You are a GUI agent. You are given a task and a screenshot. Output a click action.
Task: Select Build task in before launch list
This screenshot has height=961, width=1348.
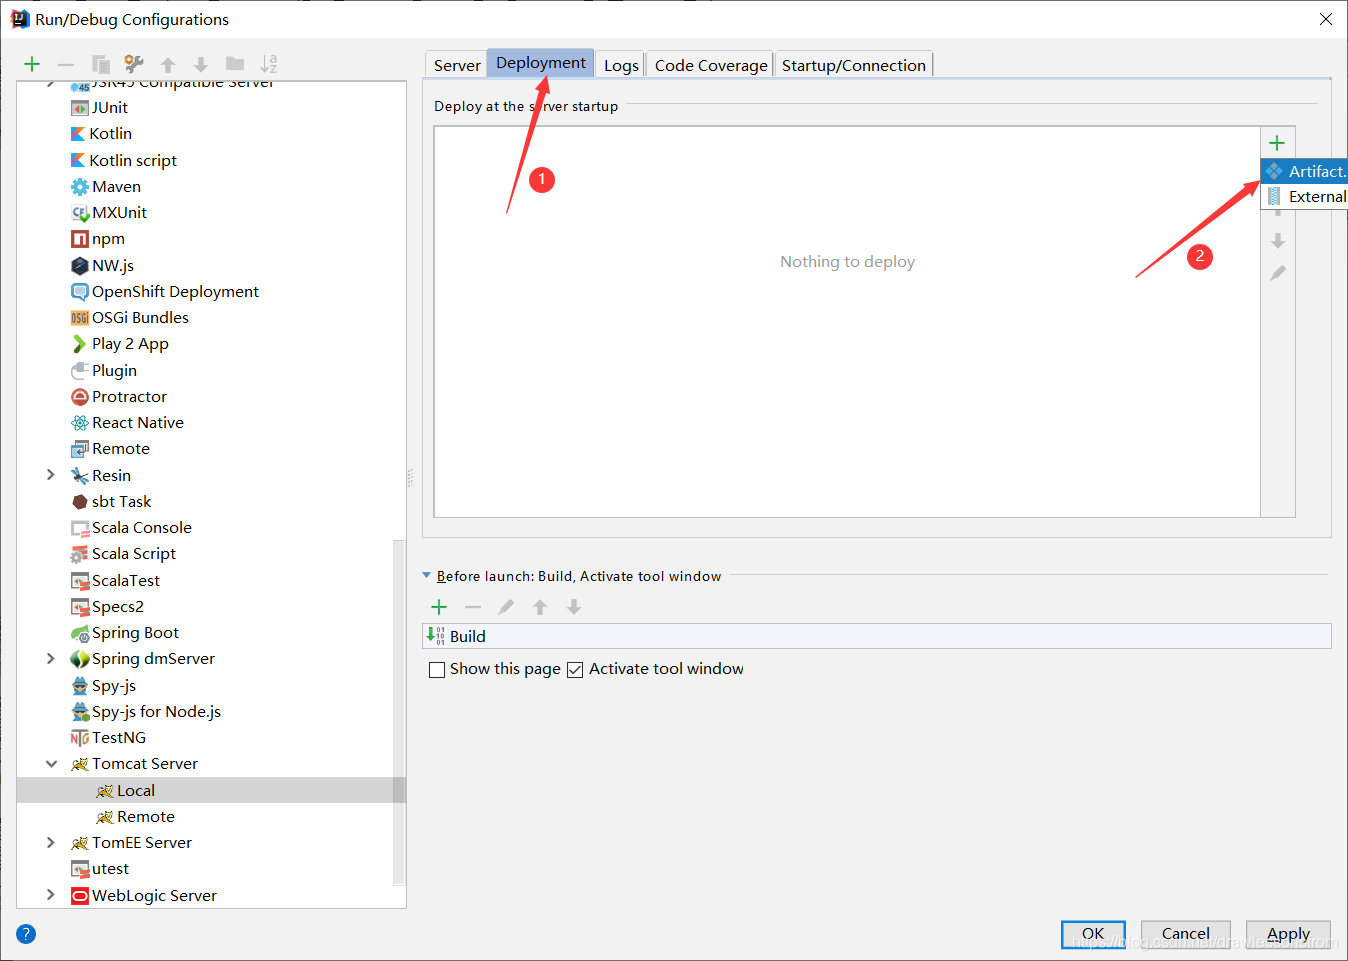[x=877, y=636]
